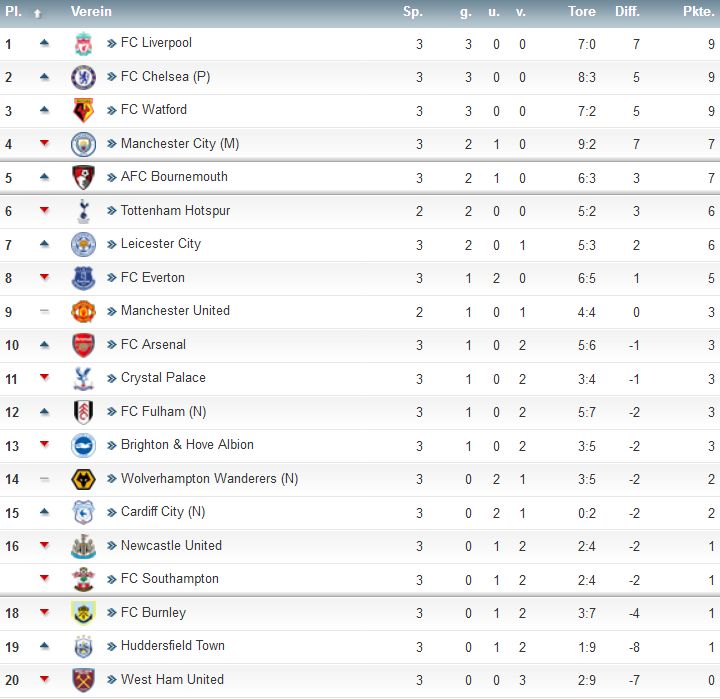The width and height of the screenshot is (720, 699).
Task: Click the Tore column header
Action: click(582, 11)
